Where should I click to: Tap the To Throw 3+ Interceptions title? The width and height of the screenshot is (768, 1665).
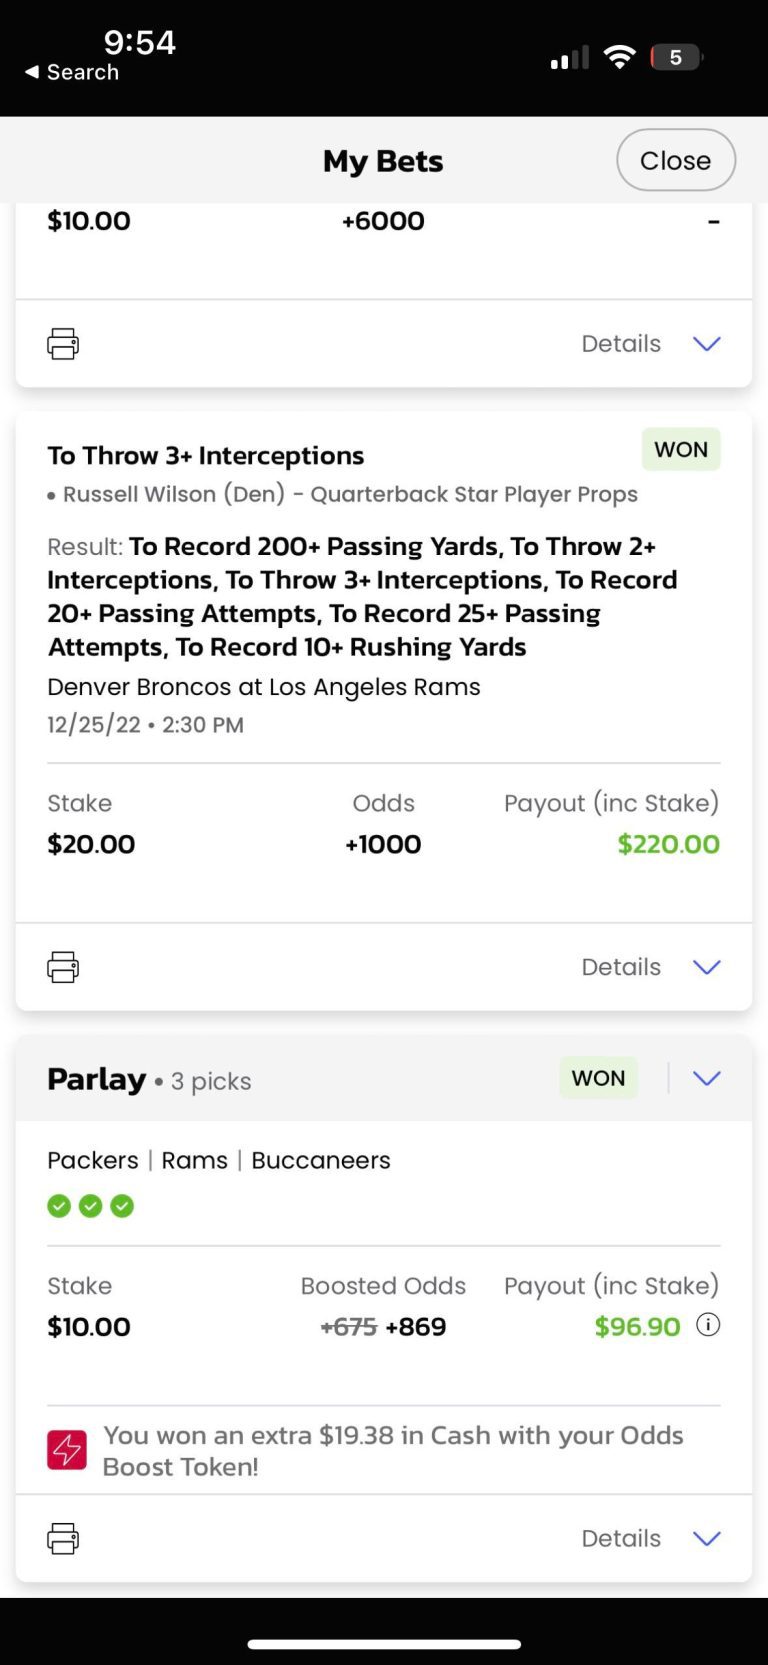tap(205, 456)
